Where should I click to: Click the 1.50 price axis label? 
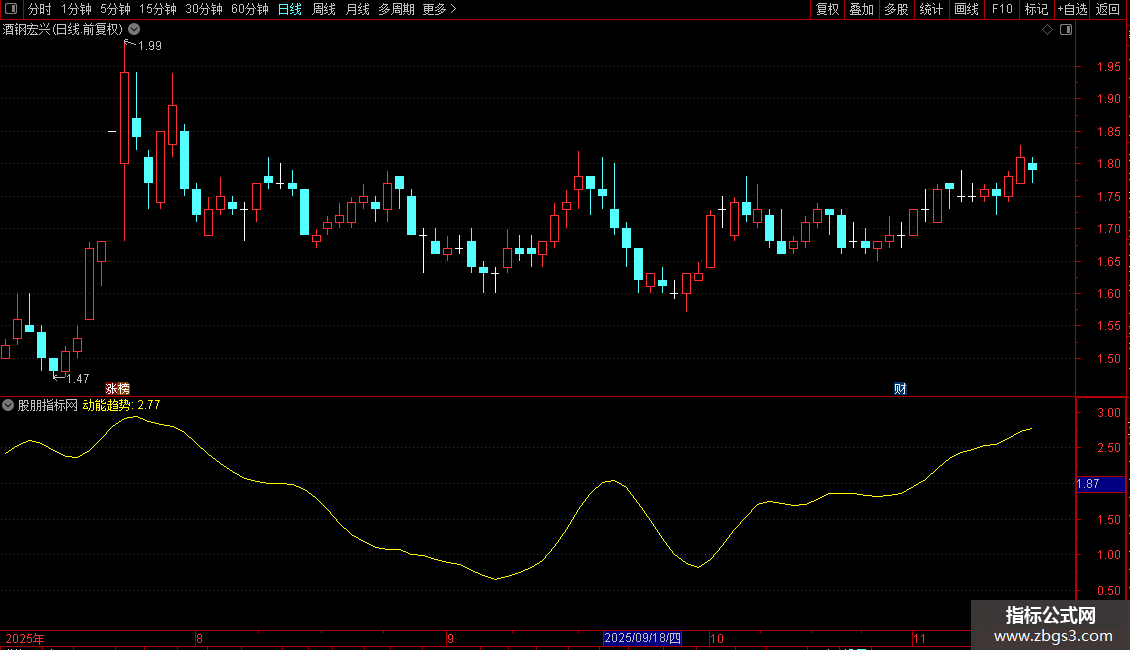click(x=1108, y=359)
